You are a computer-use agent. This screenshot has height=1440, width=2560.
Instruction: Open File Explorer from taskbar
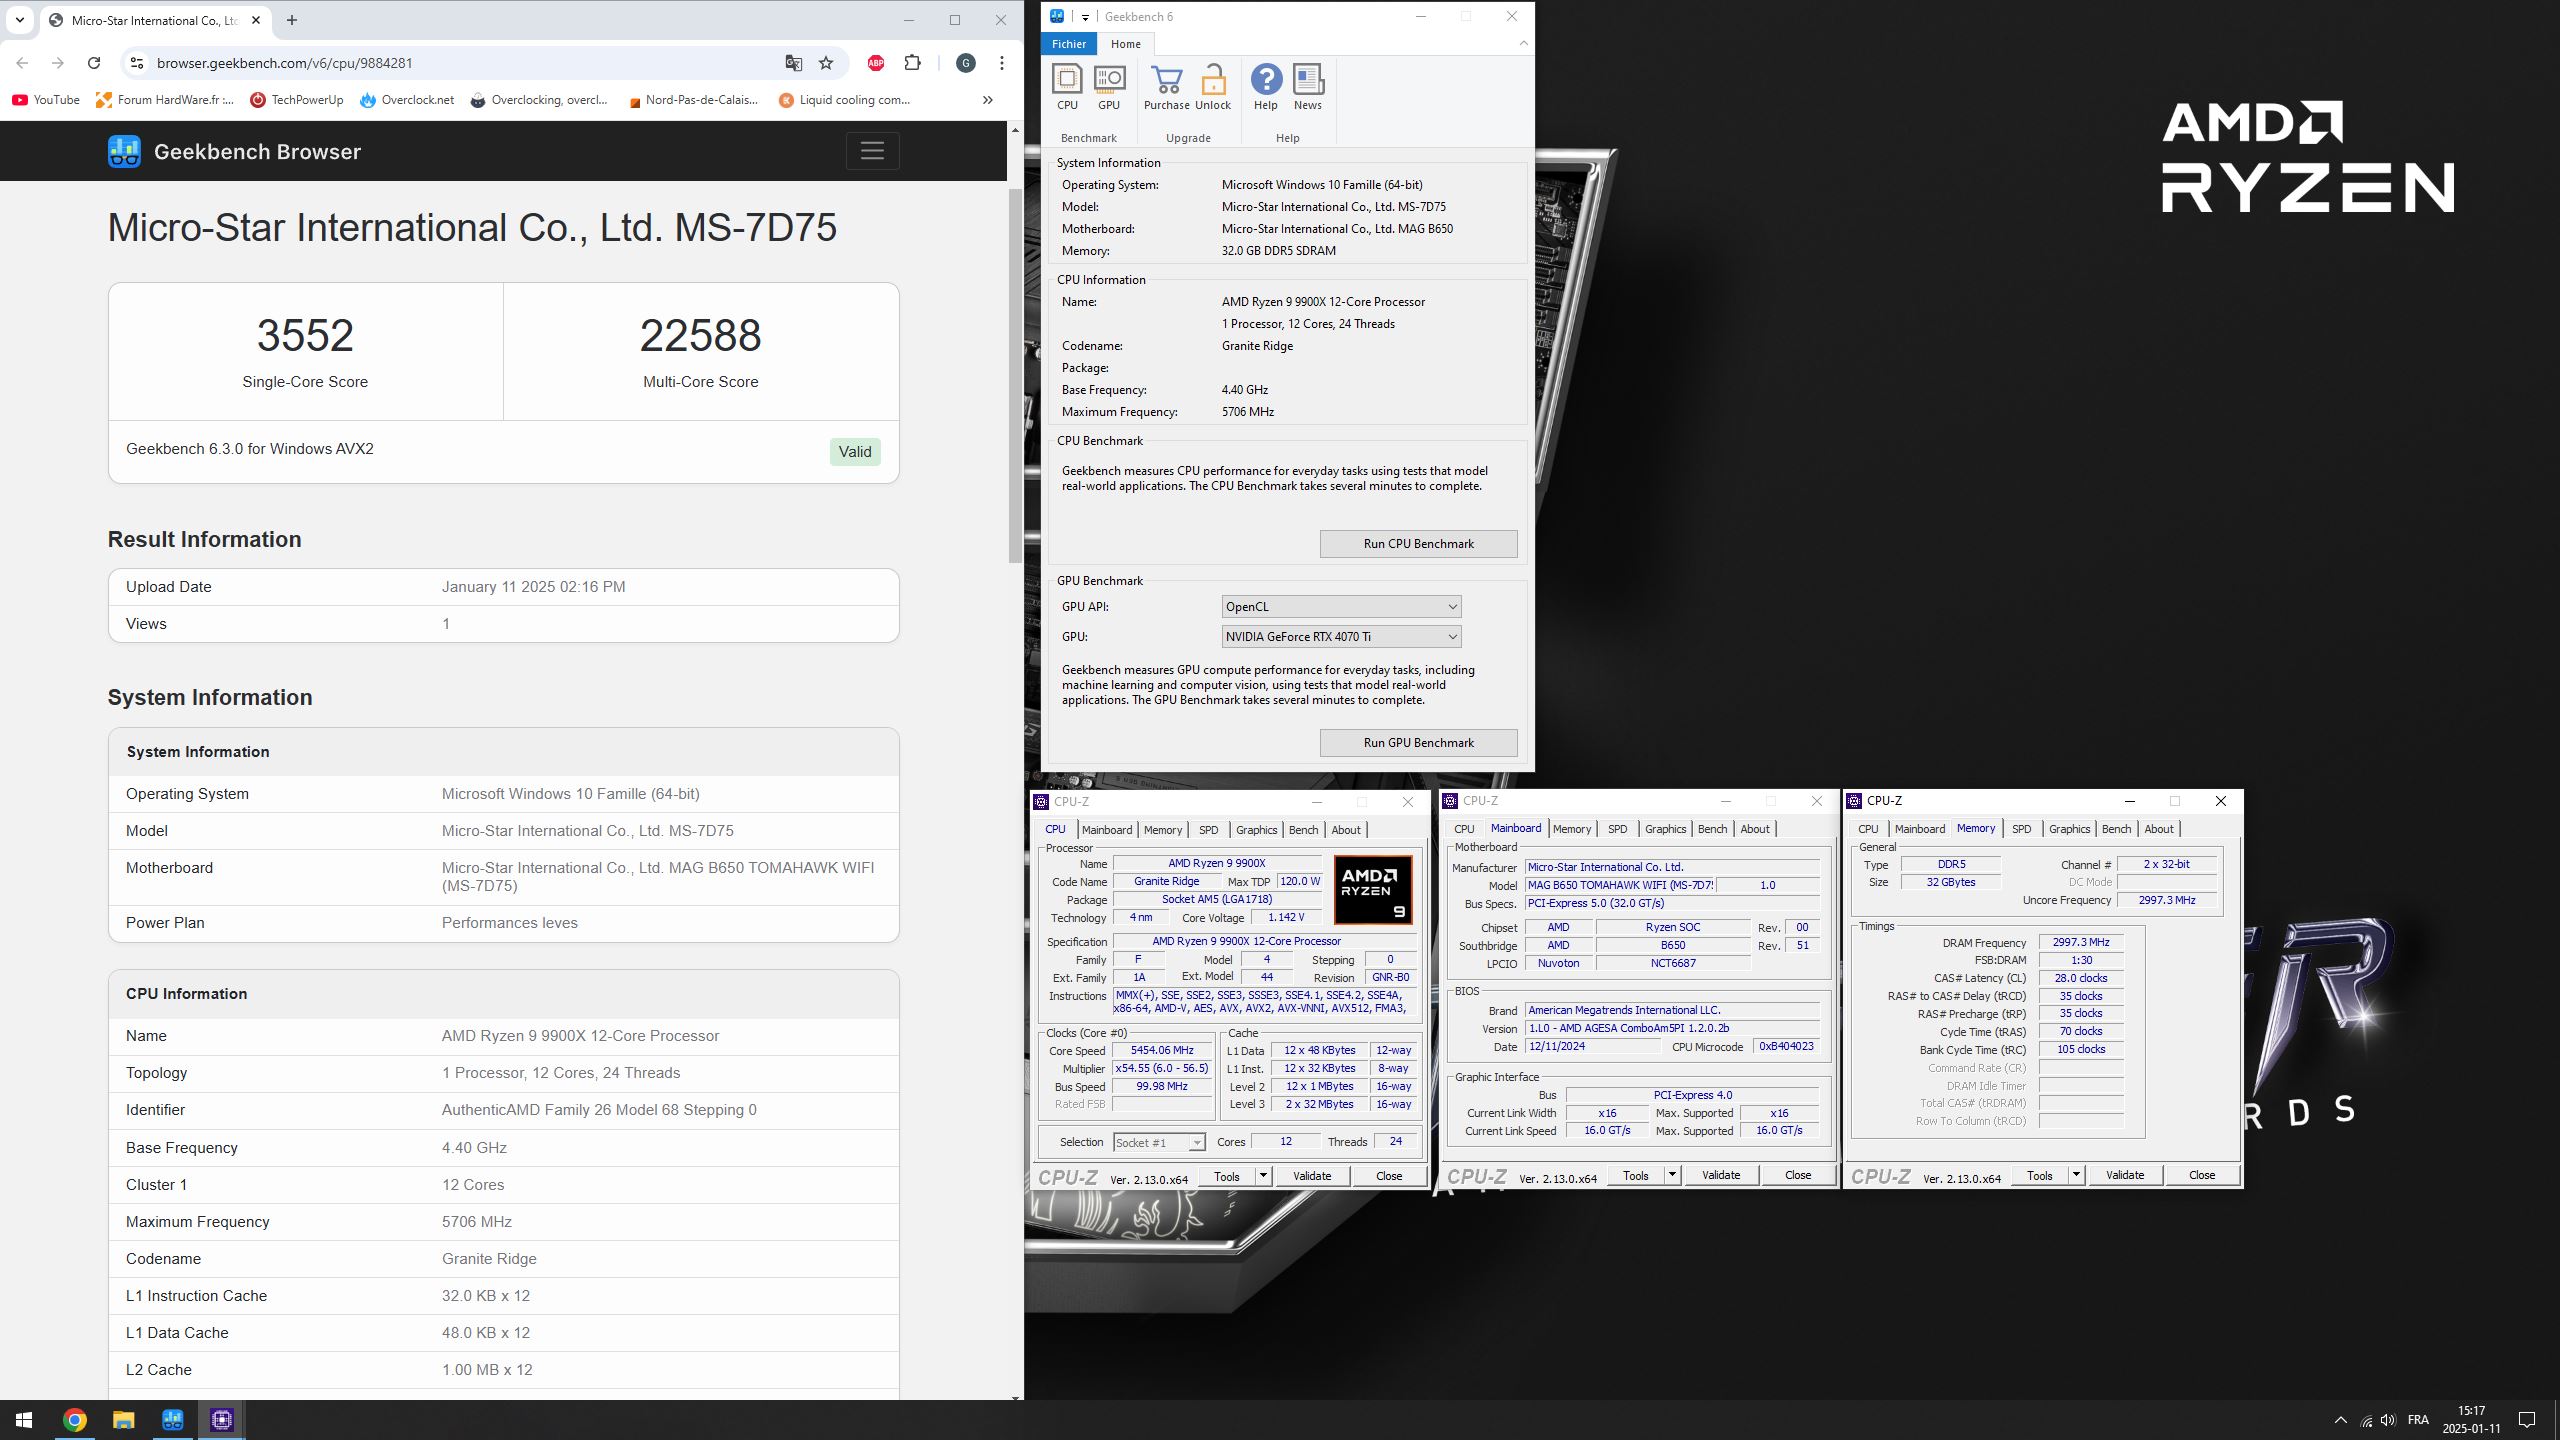[x=123, y=1420]
